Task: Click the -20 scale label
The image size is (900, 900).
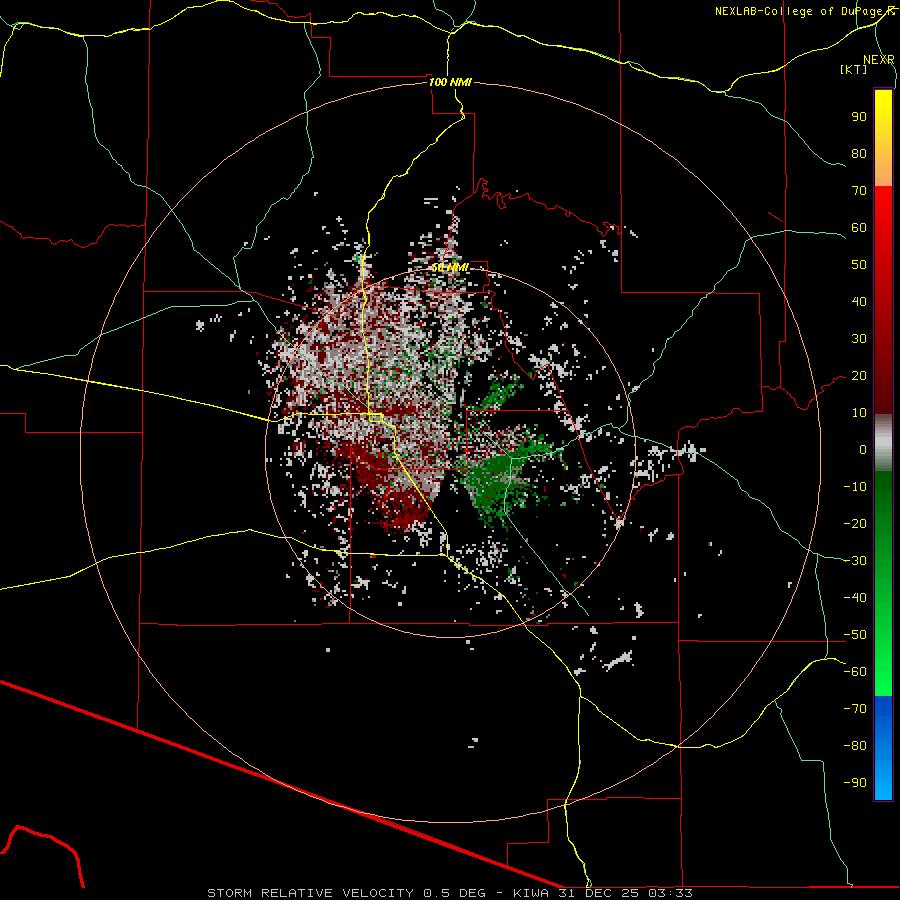Action: tap(855, 523)
